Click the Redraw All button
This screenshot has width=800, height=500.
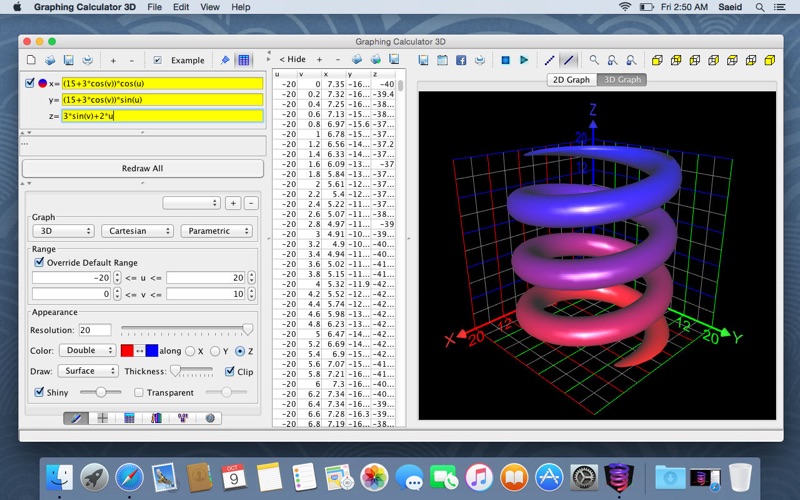click(x=143, y=168)
